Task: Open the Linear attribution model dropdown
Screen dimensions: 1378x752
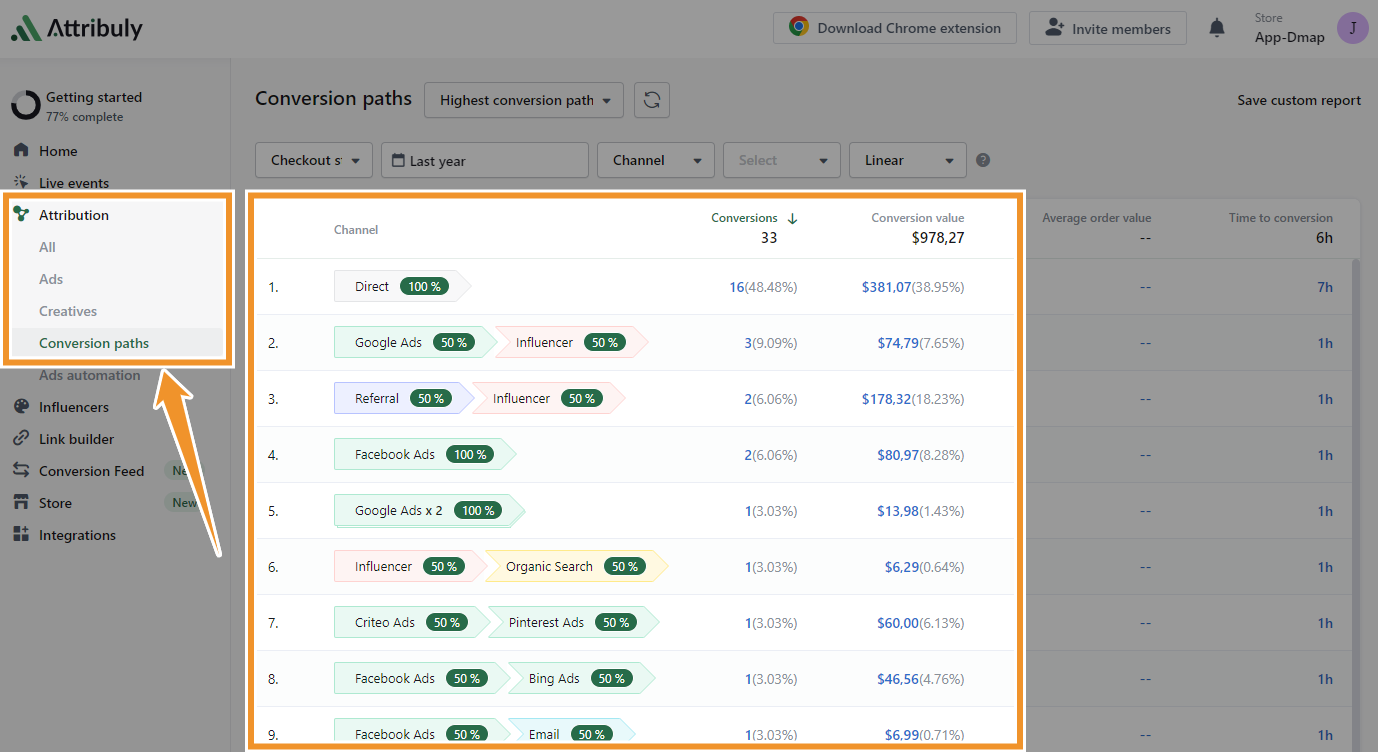Action: (x=908, y=160)
